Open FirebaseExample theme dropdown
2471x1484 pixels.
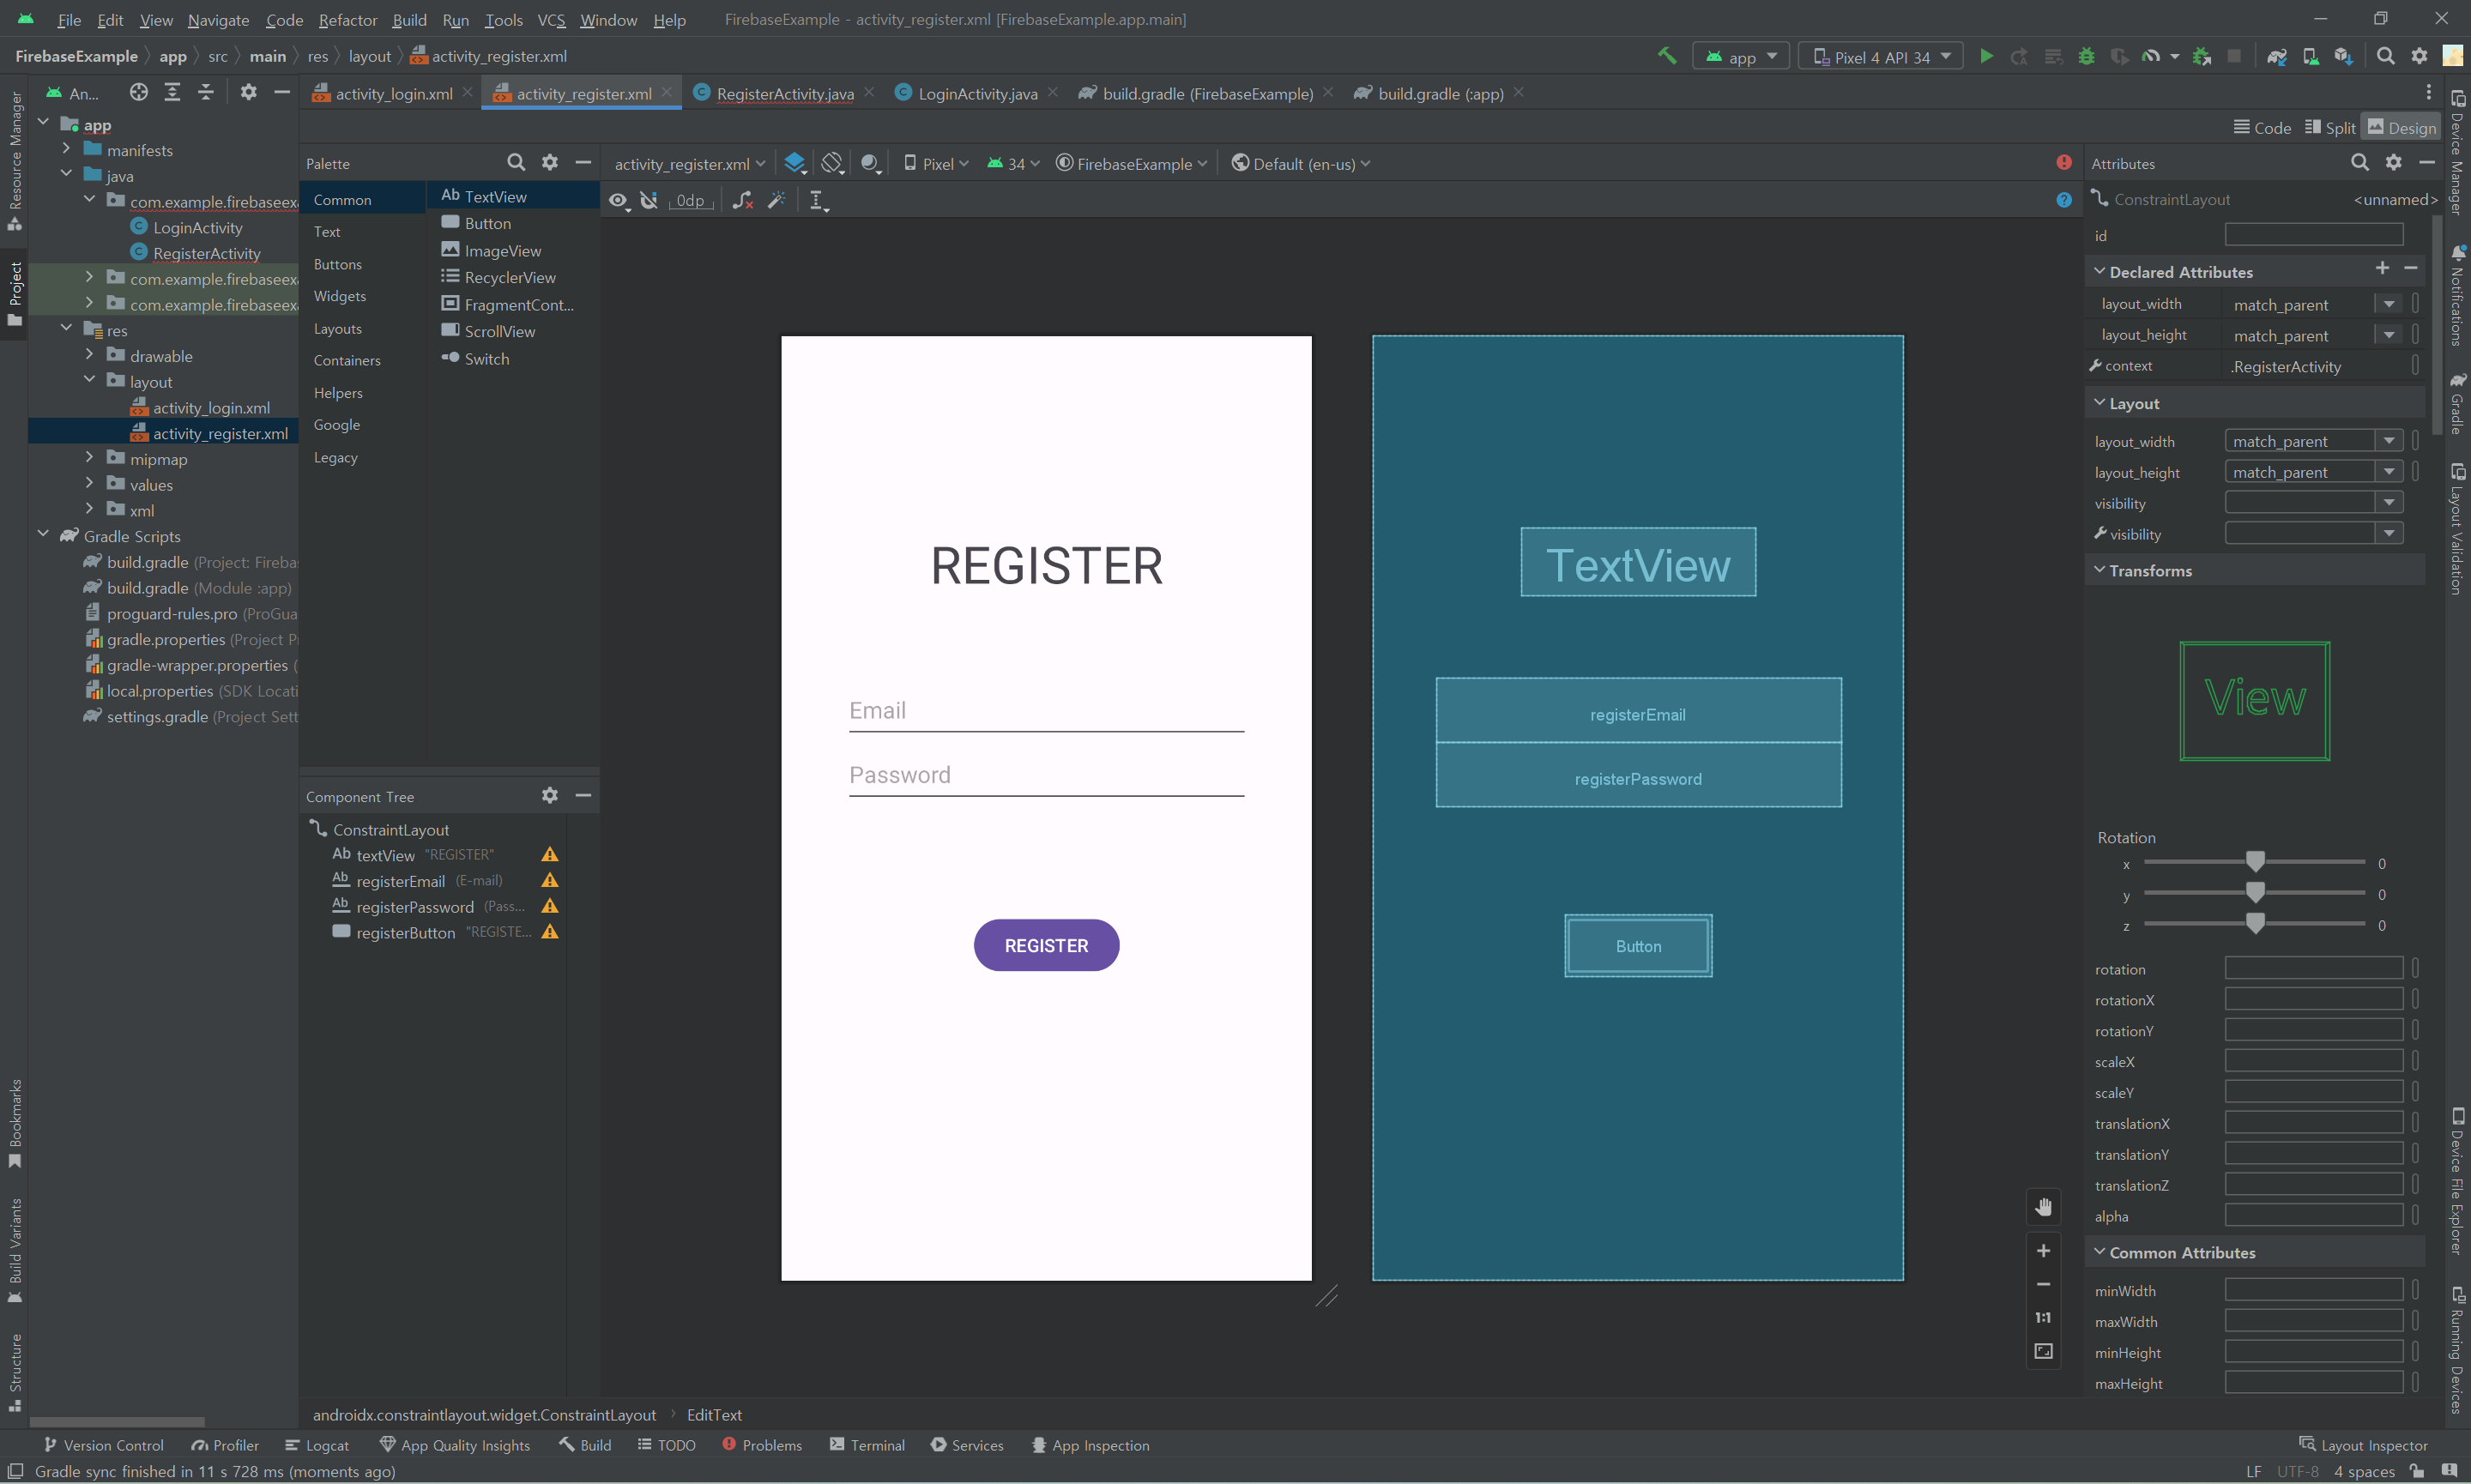coord(1132,163)
